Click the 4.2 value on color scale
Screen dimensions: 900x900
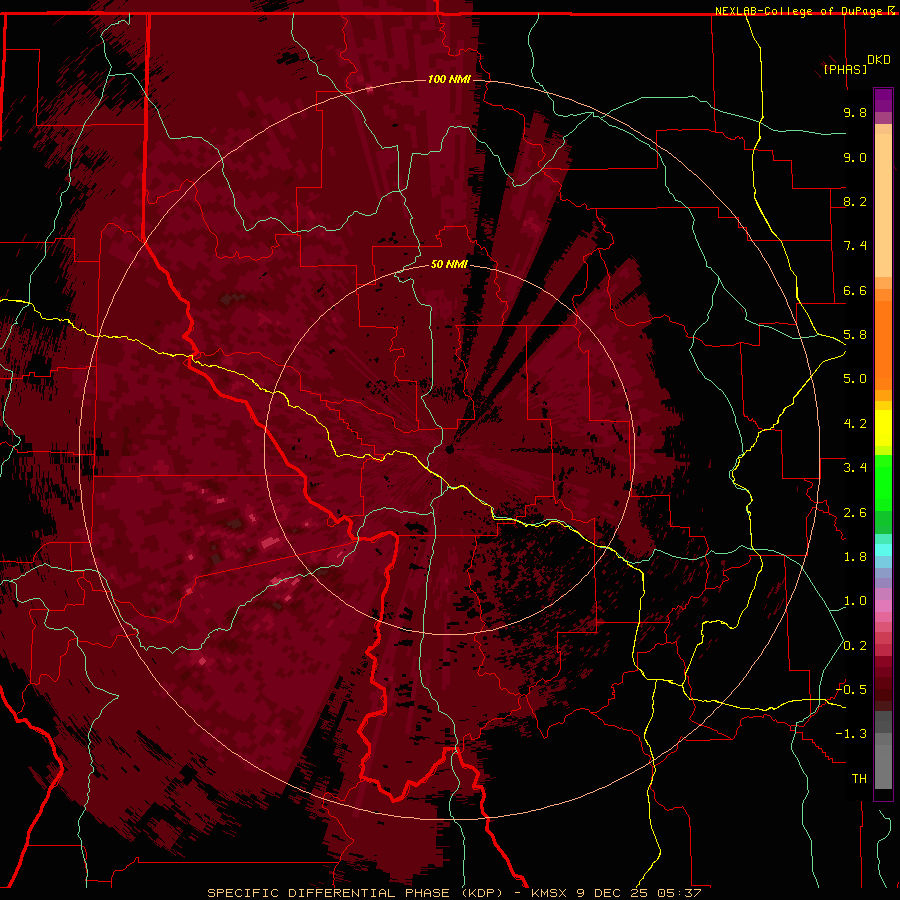(855, 424)
